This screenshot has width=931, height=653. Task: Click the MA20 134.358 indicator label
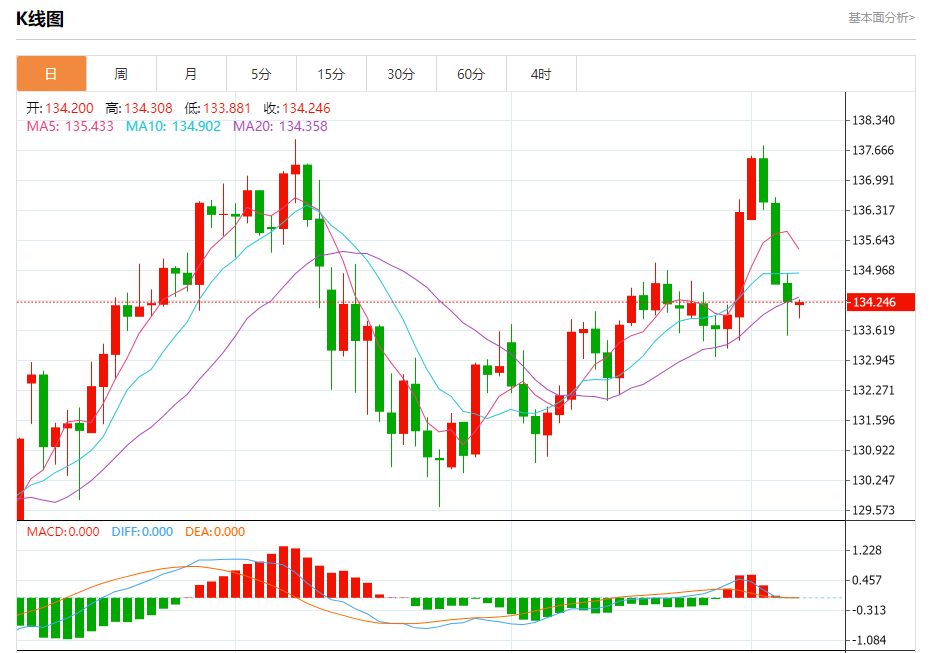point(280,126)
